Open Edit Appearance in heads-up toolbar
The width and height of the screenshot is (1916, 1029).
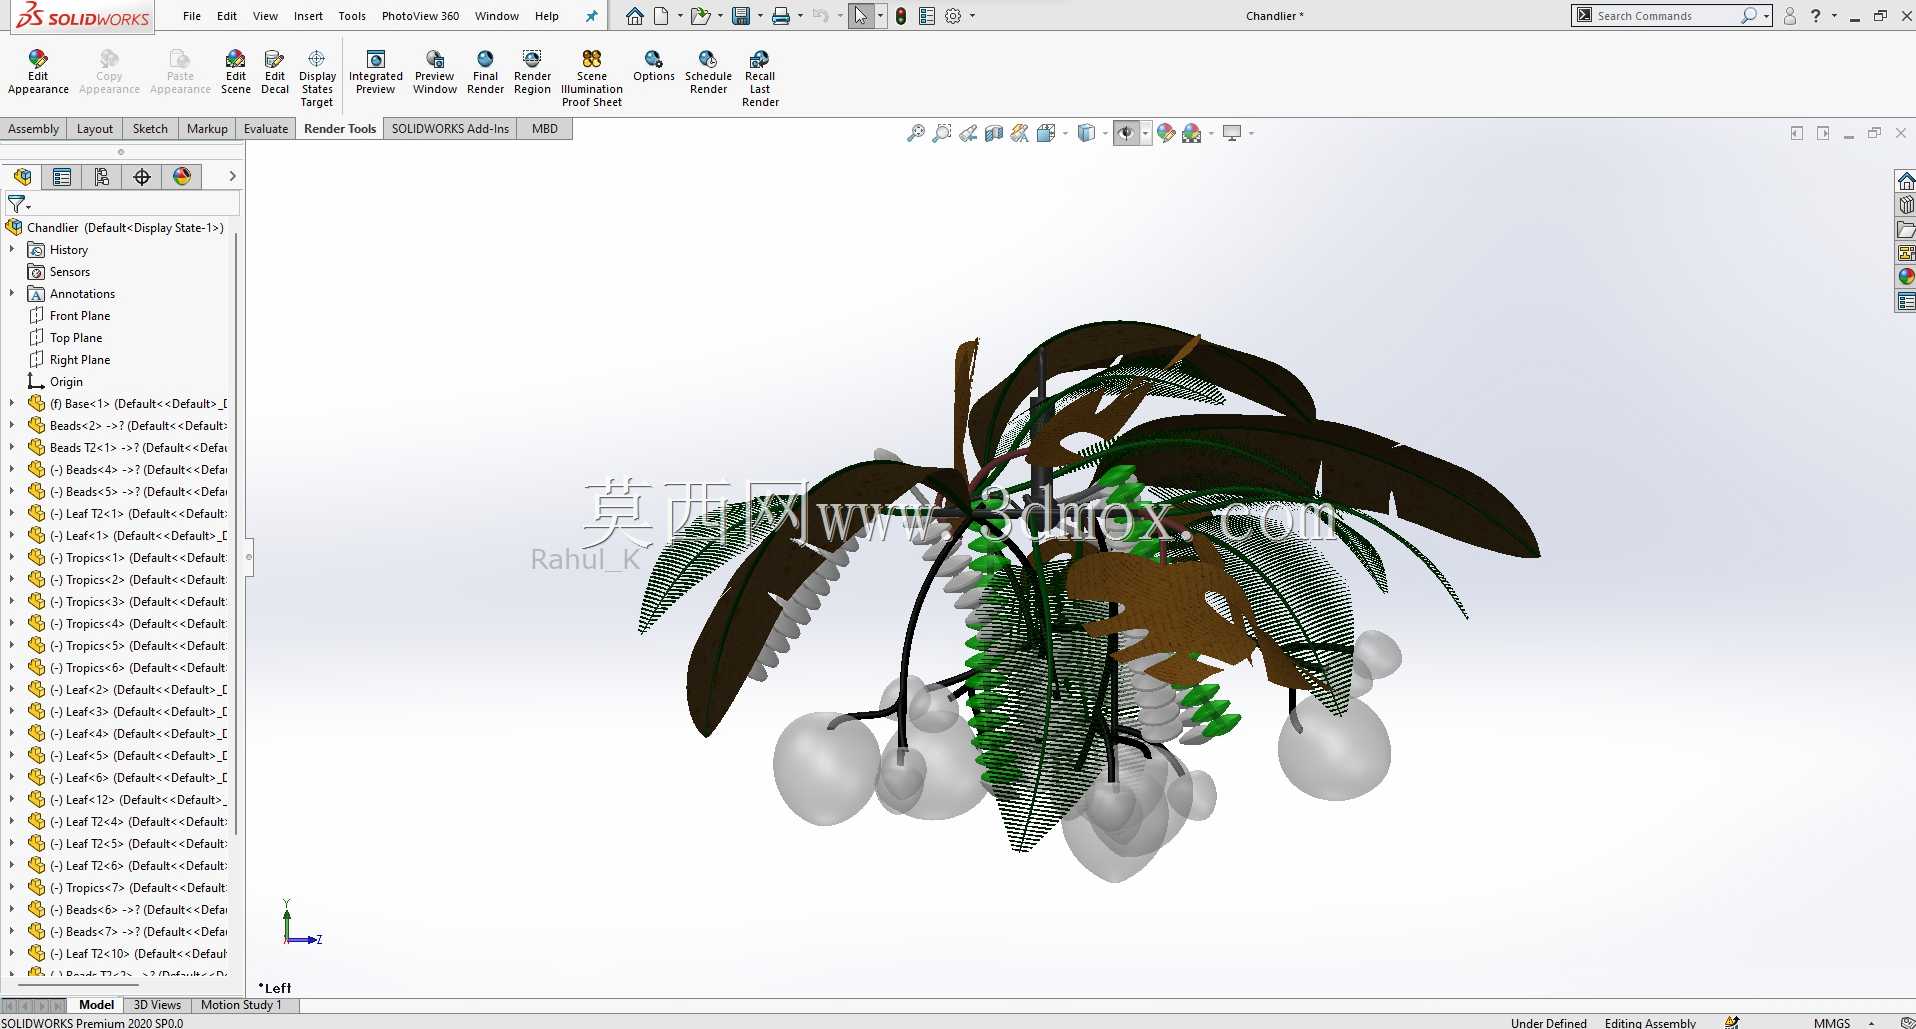click(x=1166, y=133)
